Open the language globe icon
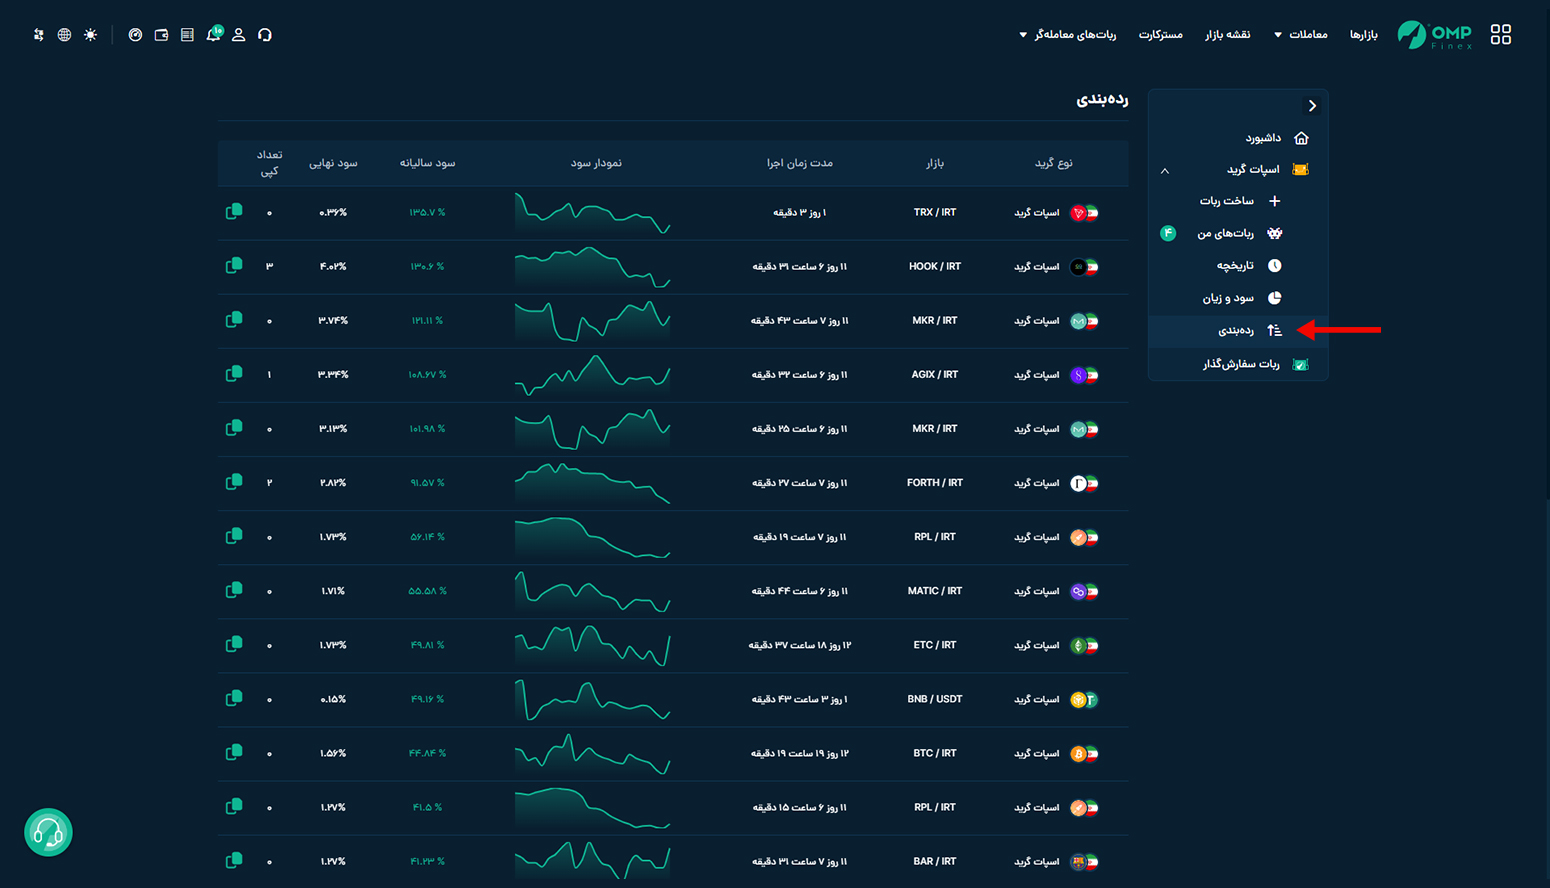1550x888 pixels. (64, 35)
